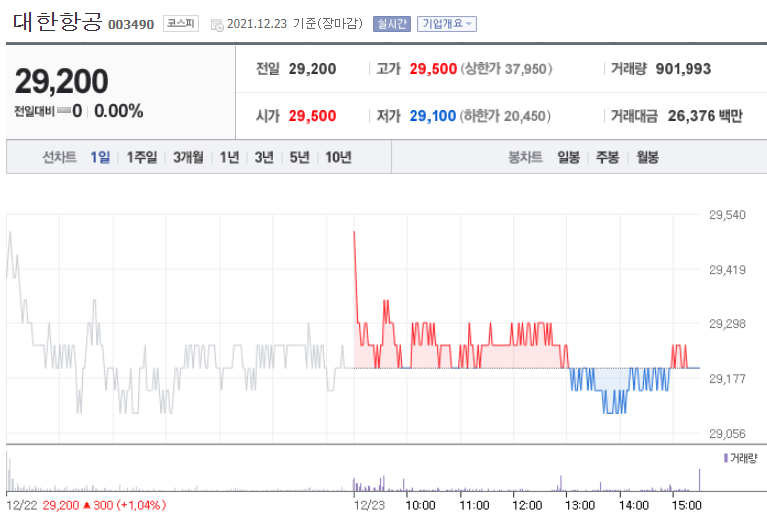Click the 실시간 real-time button

click(x=392, y=23)
